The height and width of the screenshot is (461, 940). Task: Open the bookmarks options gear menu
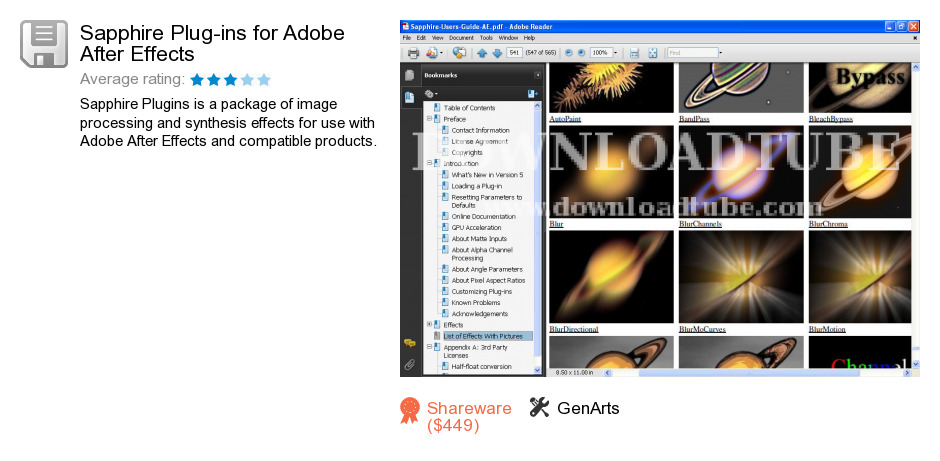click(x=430, y=94)
